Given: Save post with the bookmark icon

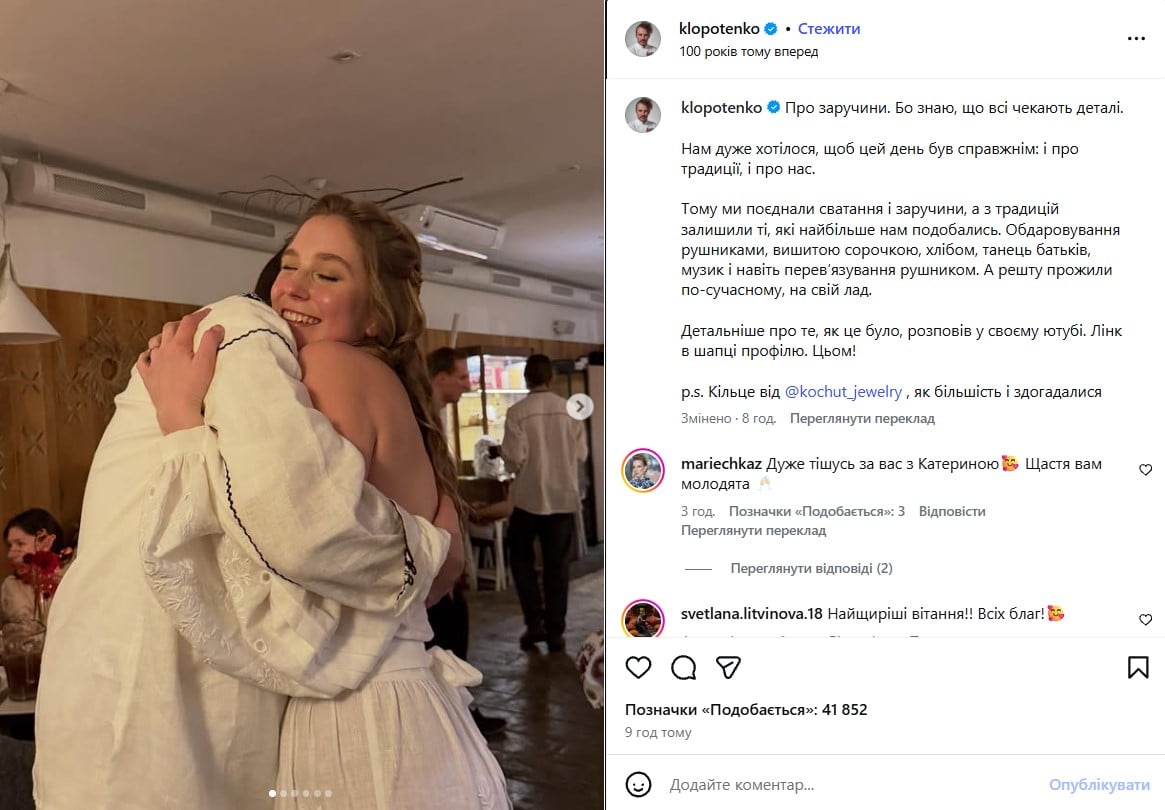Looking at the screenshot, I should click(1138, 667).
